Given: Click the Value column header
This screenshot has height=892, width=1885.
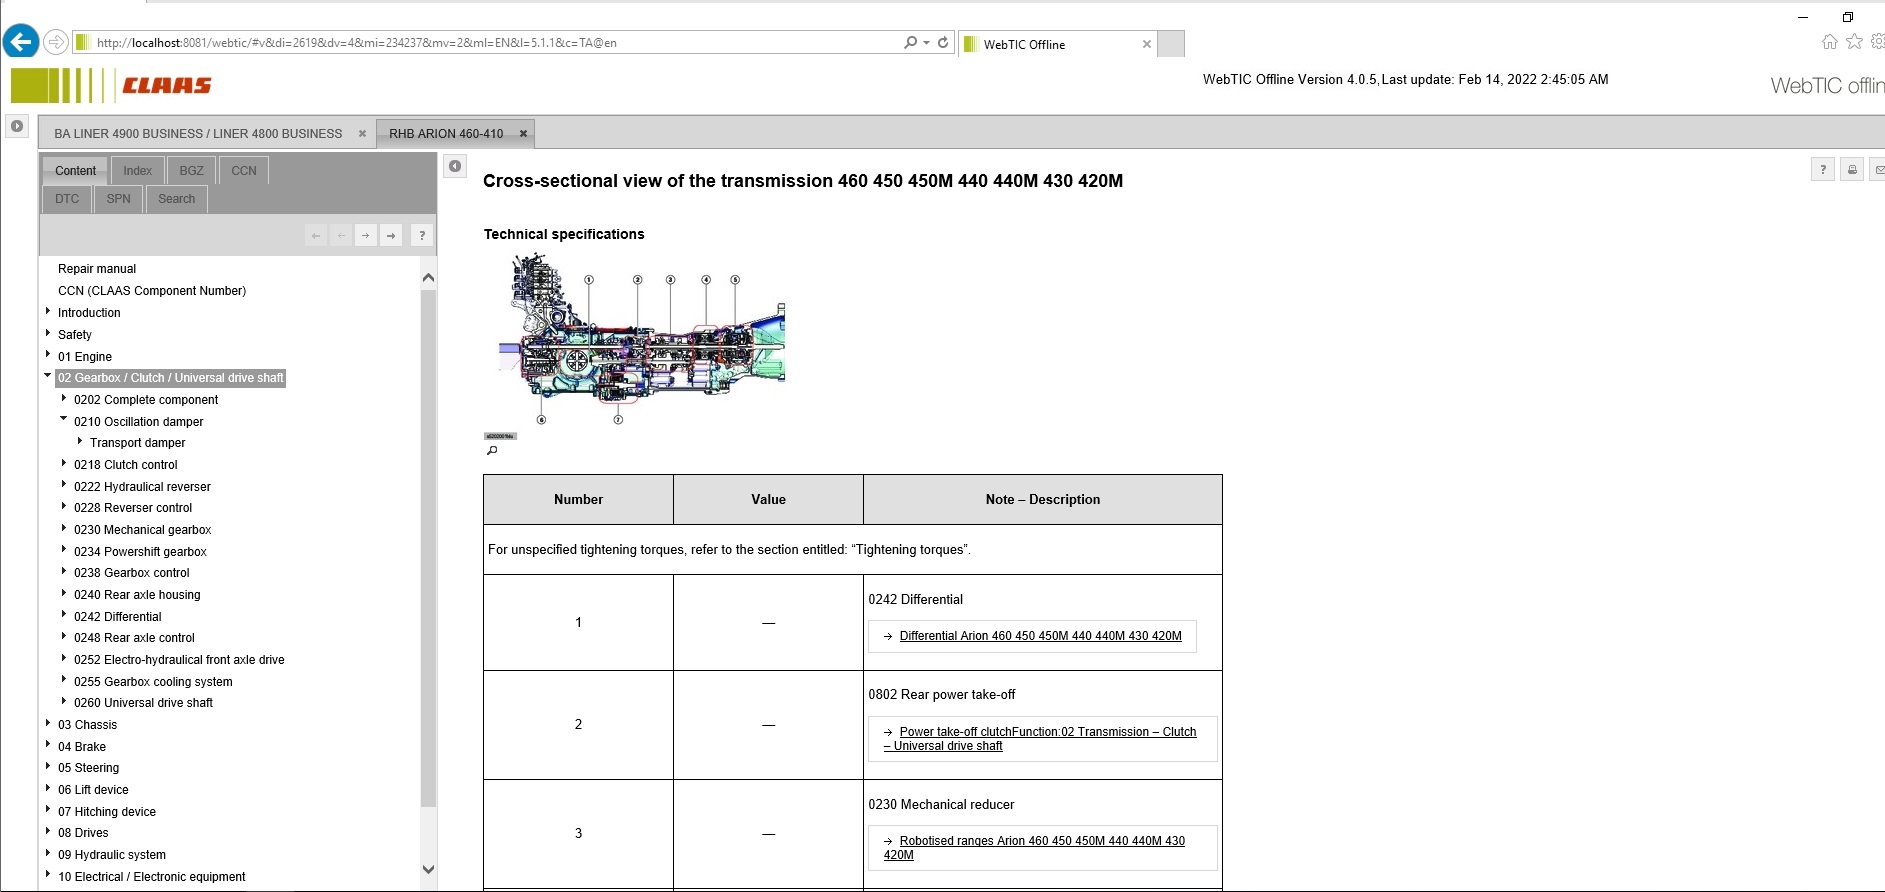Looking at the screenshot, I should click(x=768, y=499).
